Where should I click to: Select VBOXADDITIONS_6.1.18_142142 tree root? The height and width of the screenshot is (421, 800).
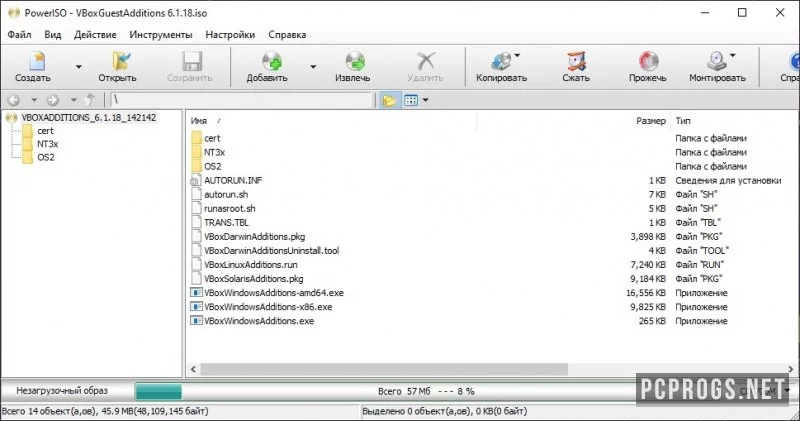(x=88, y=117)
